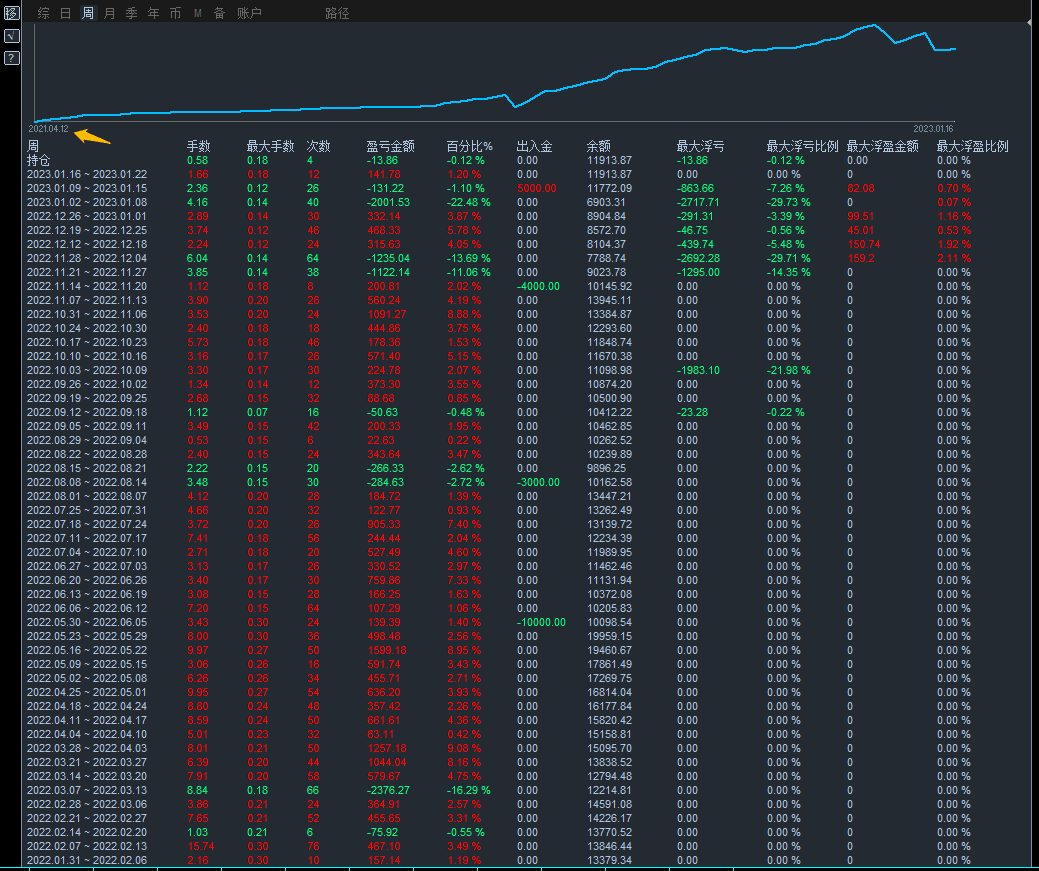The image size is (1039, 871).
Task: Switch to the 年 yearly tab
Action: coord(154,13)
